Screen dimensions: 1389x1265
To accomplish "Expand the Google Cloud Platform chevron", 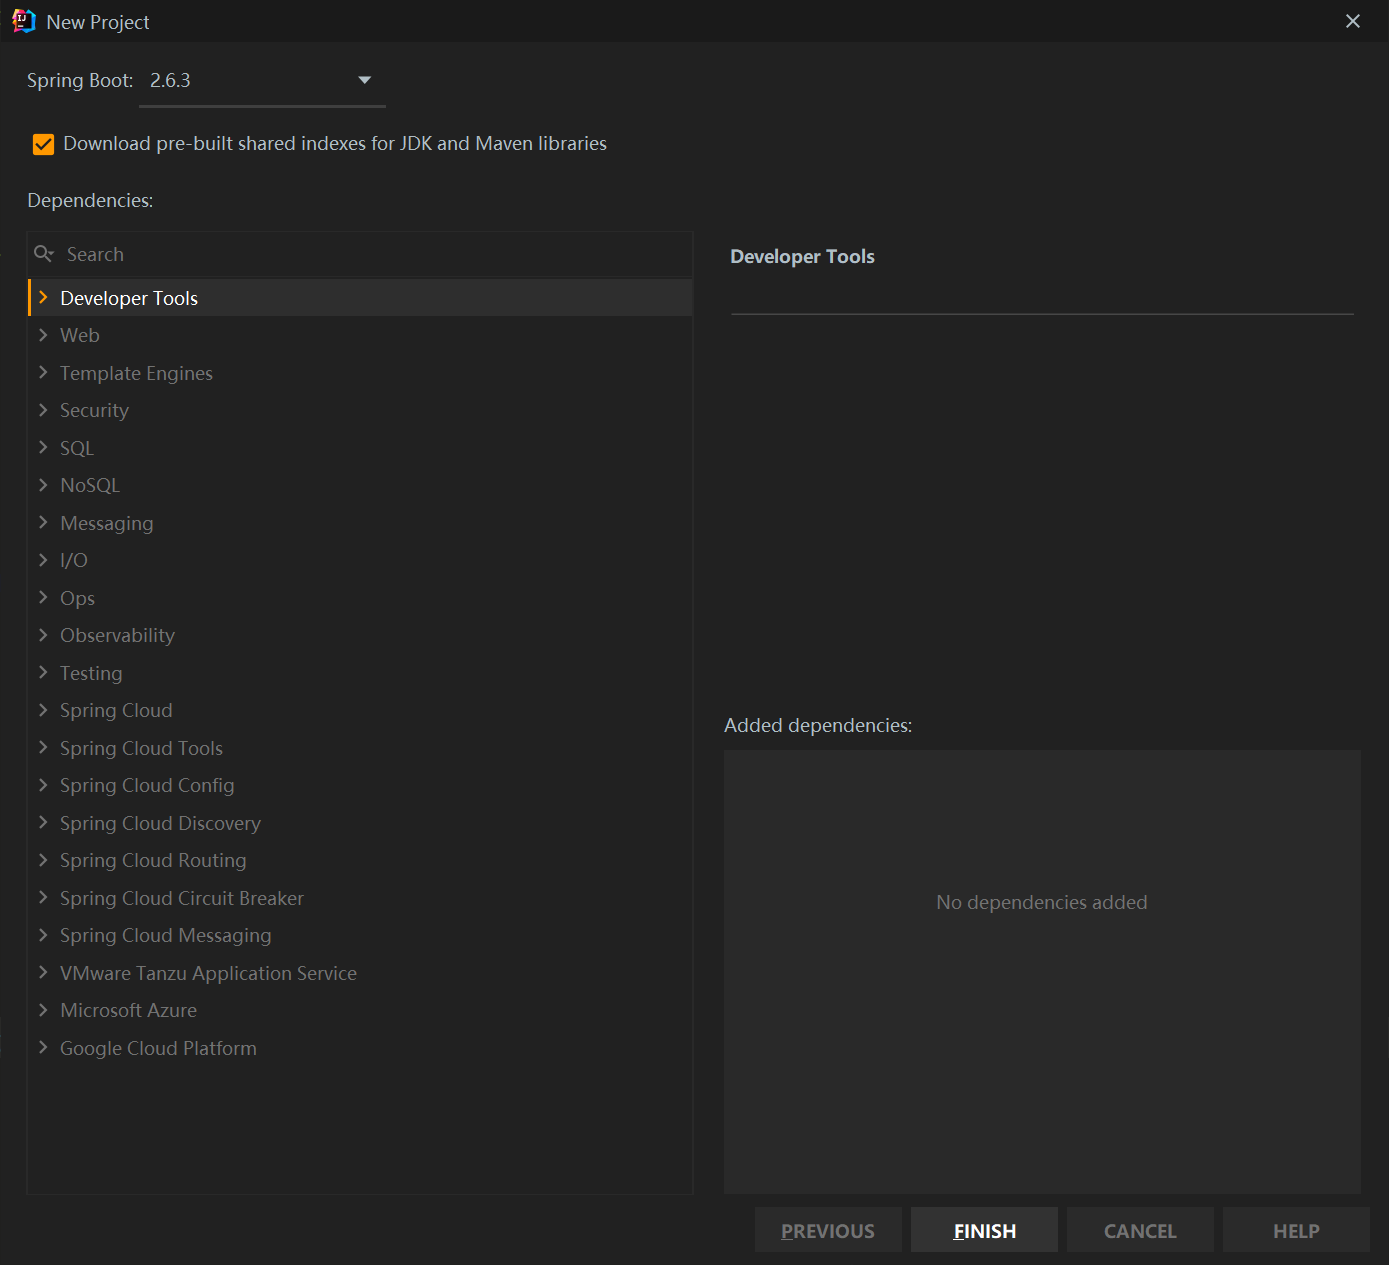I will click(43, 1048).
